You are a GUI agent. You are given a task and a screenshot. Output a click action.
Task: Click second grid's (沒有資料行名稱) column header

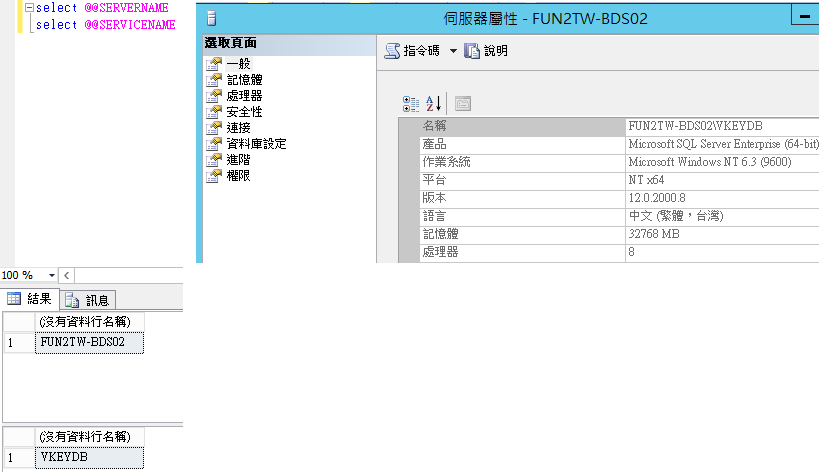[89, 436]
